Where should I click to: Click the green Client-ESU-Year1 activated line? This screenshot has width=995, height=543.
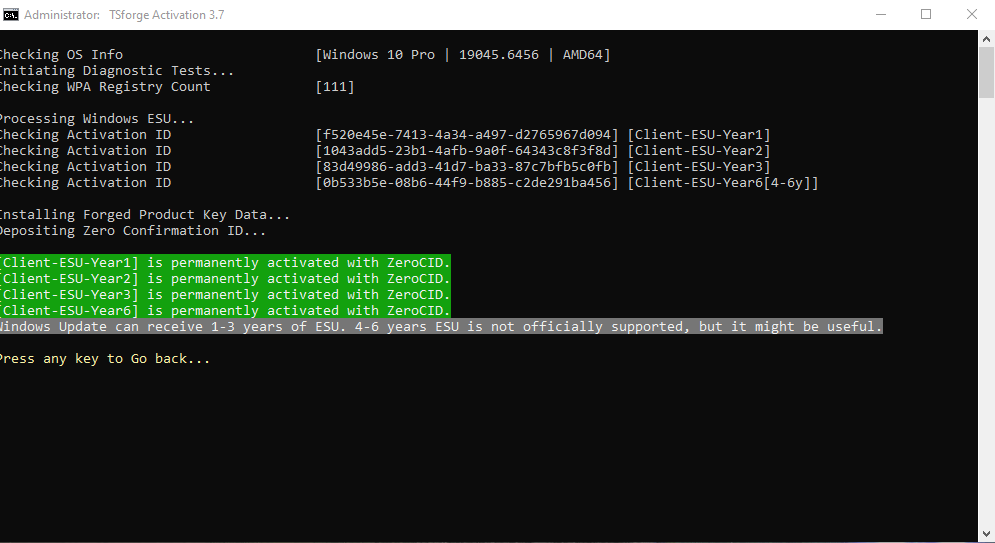pos(224,263)
